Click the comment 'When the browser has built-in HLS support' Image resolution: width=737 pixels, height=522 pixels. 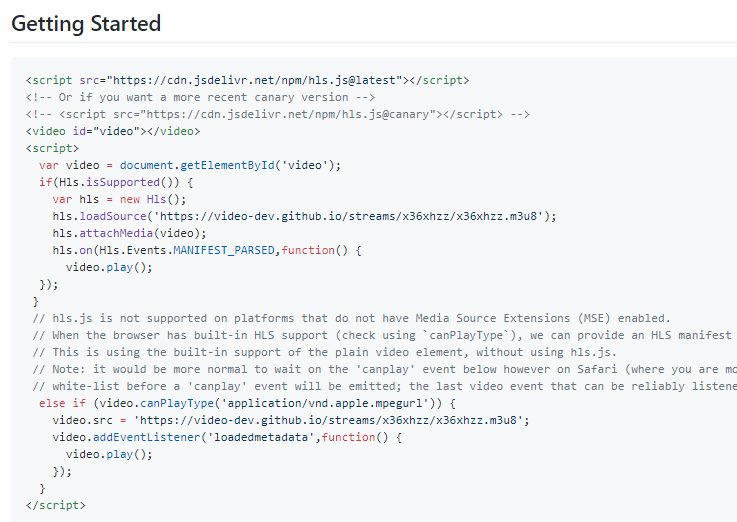coord(384,335)
